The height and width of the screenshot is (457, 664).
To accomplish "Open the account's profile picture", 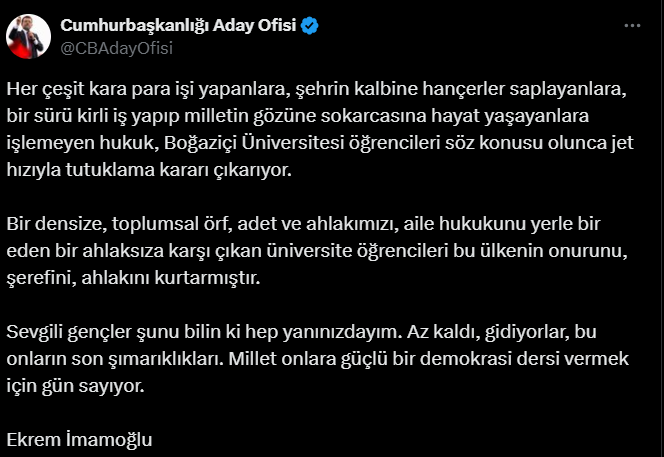I will (x=28, y=36).
